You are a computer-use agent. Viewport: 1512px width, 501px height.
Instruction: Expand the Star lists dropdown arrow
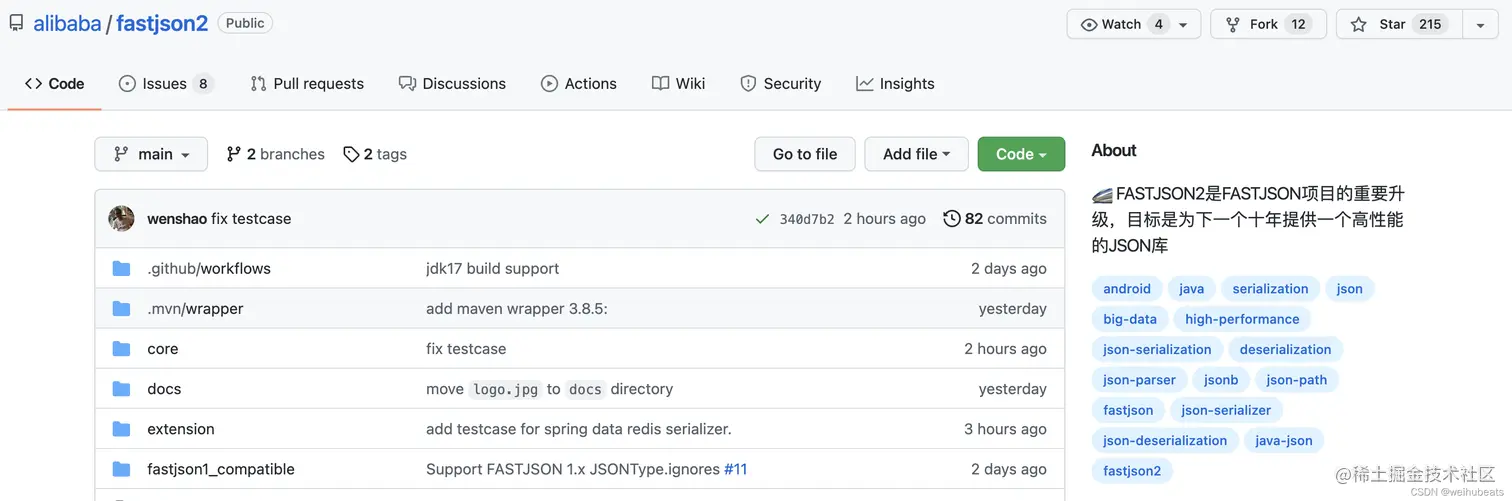1480,24
